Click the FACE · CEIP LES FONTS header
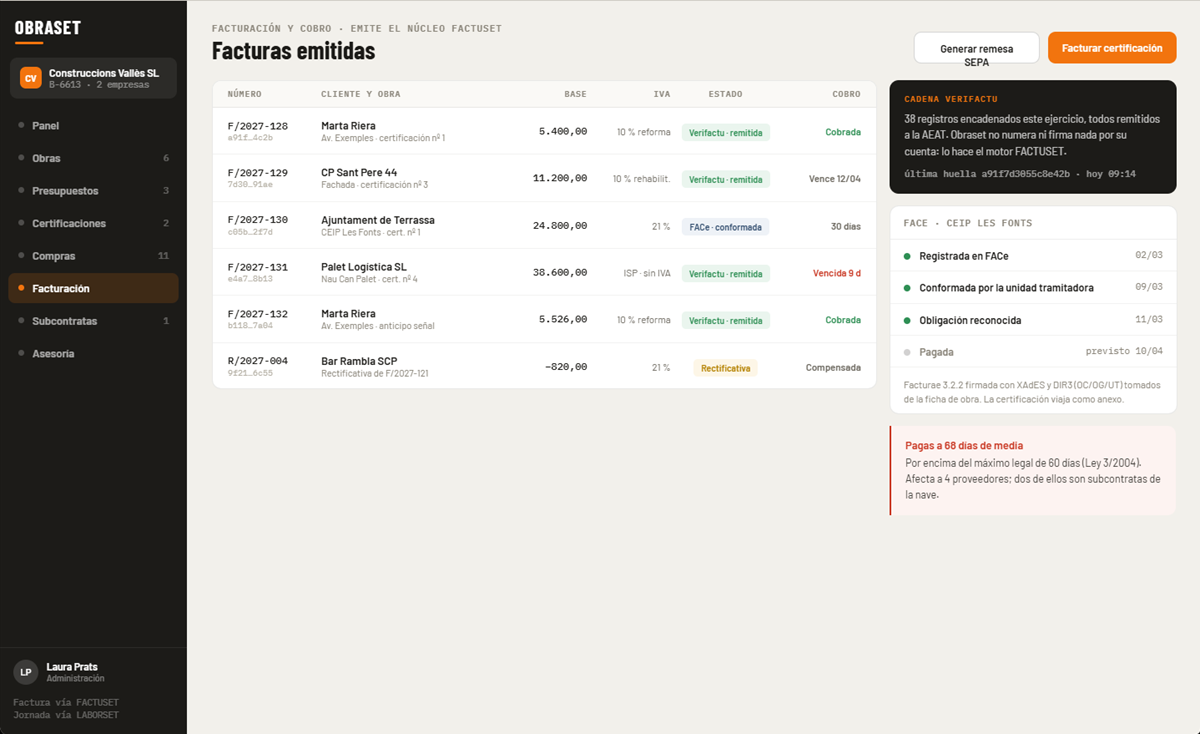 (968, 223)
